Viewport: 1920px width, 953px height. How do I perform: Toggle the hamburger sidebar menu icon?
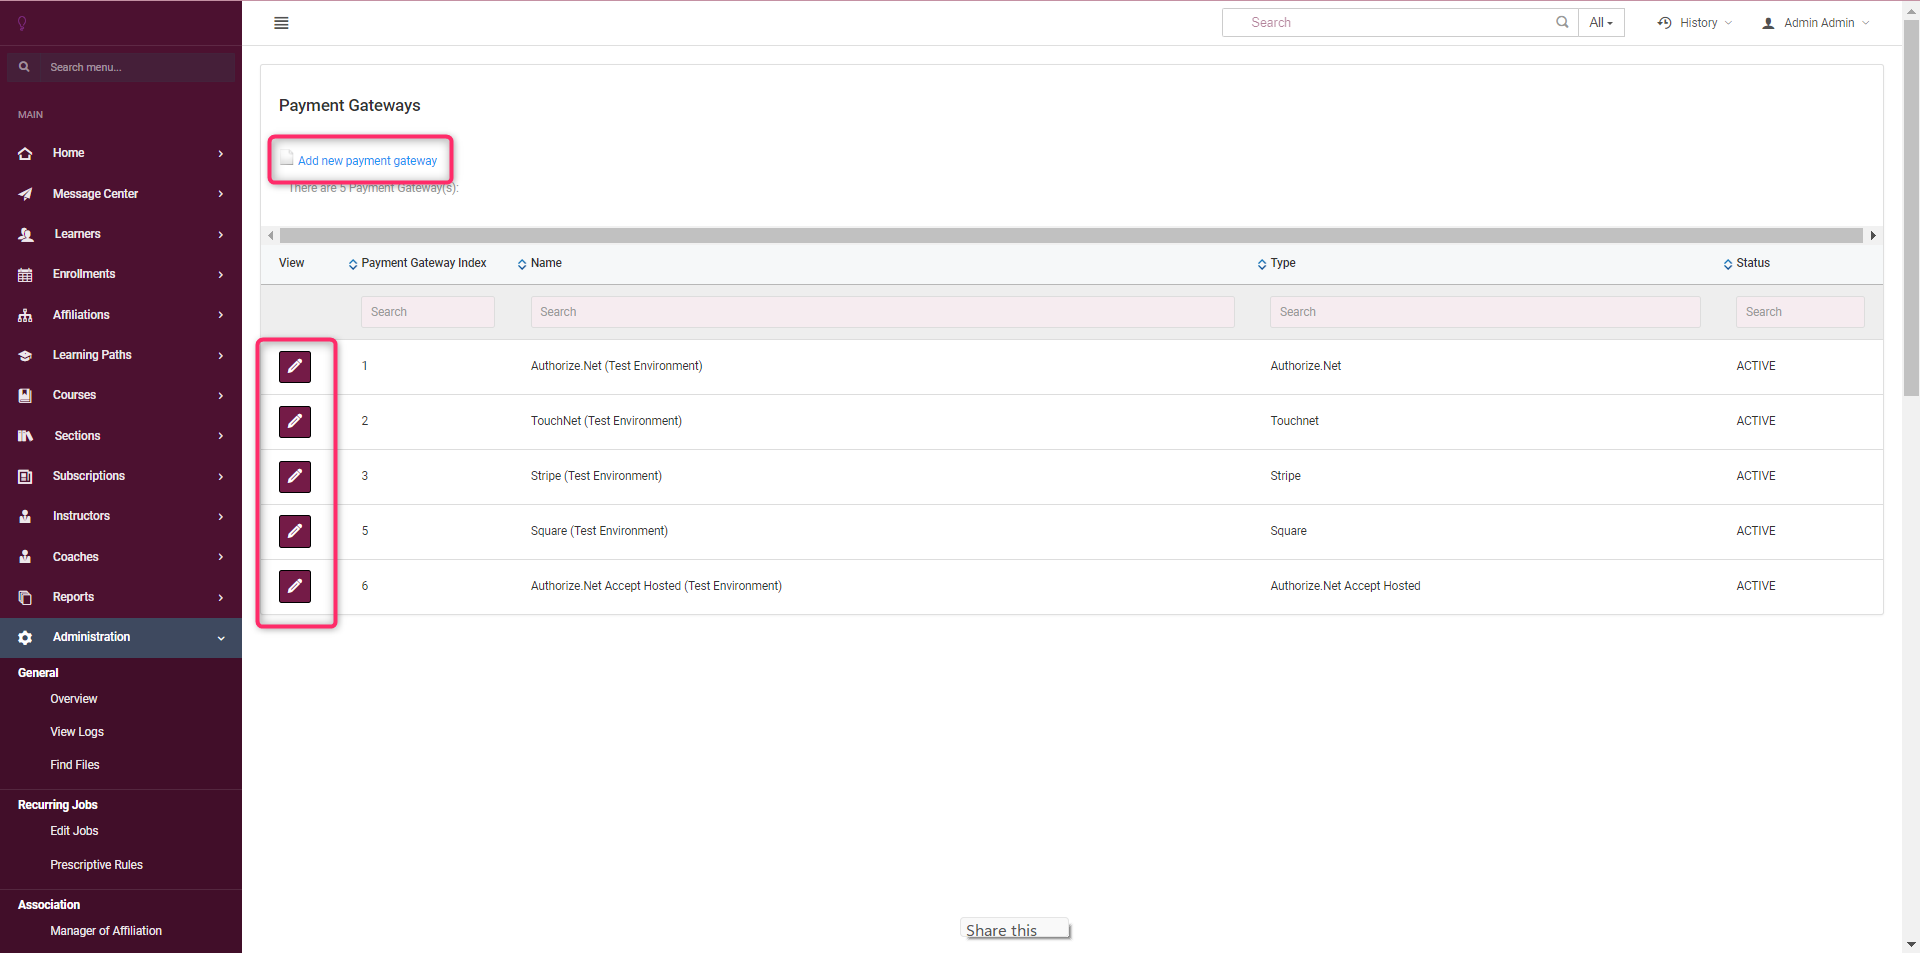[x=281, y=23]
